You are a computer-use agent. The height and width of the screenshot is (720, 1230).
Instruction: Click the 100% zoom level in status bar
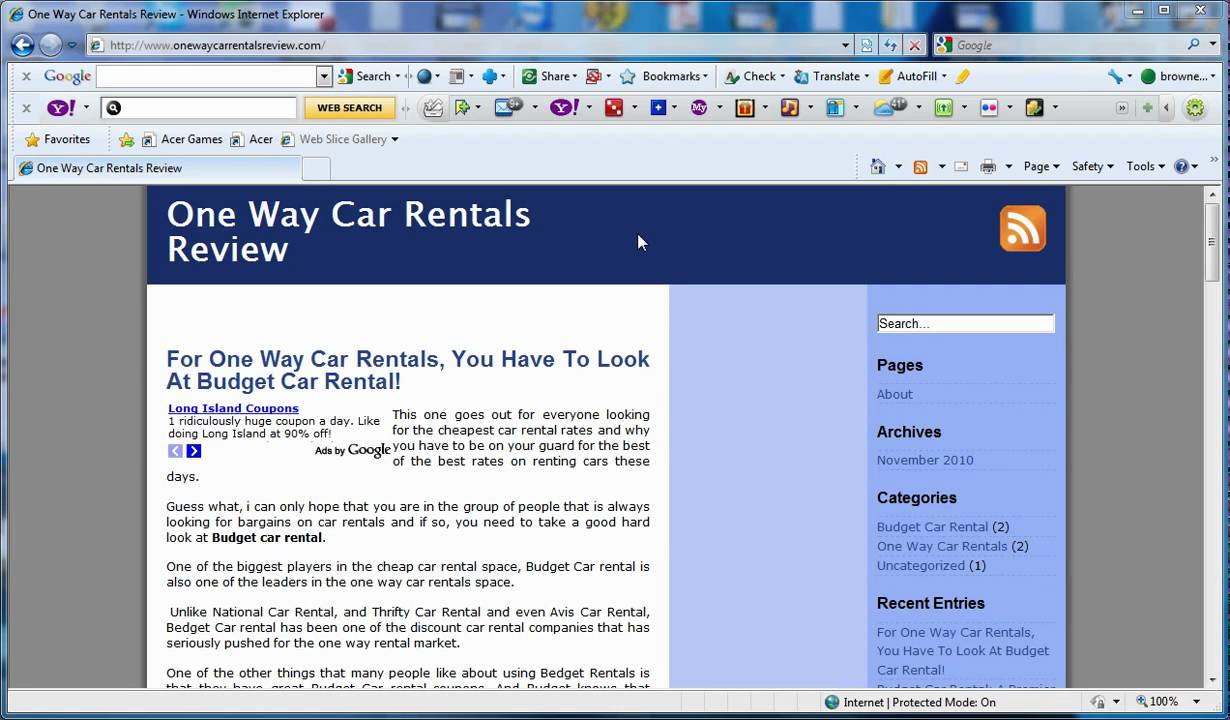pyautogui.click(x=1163, y=702)
